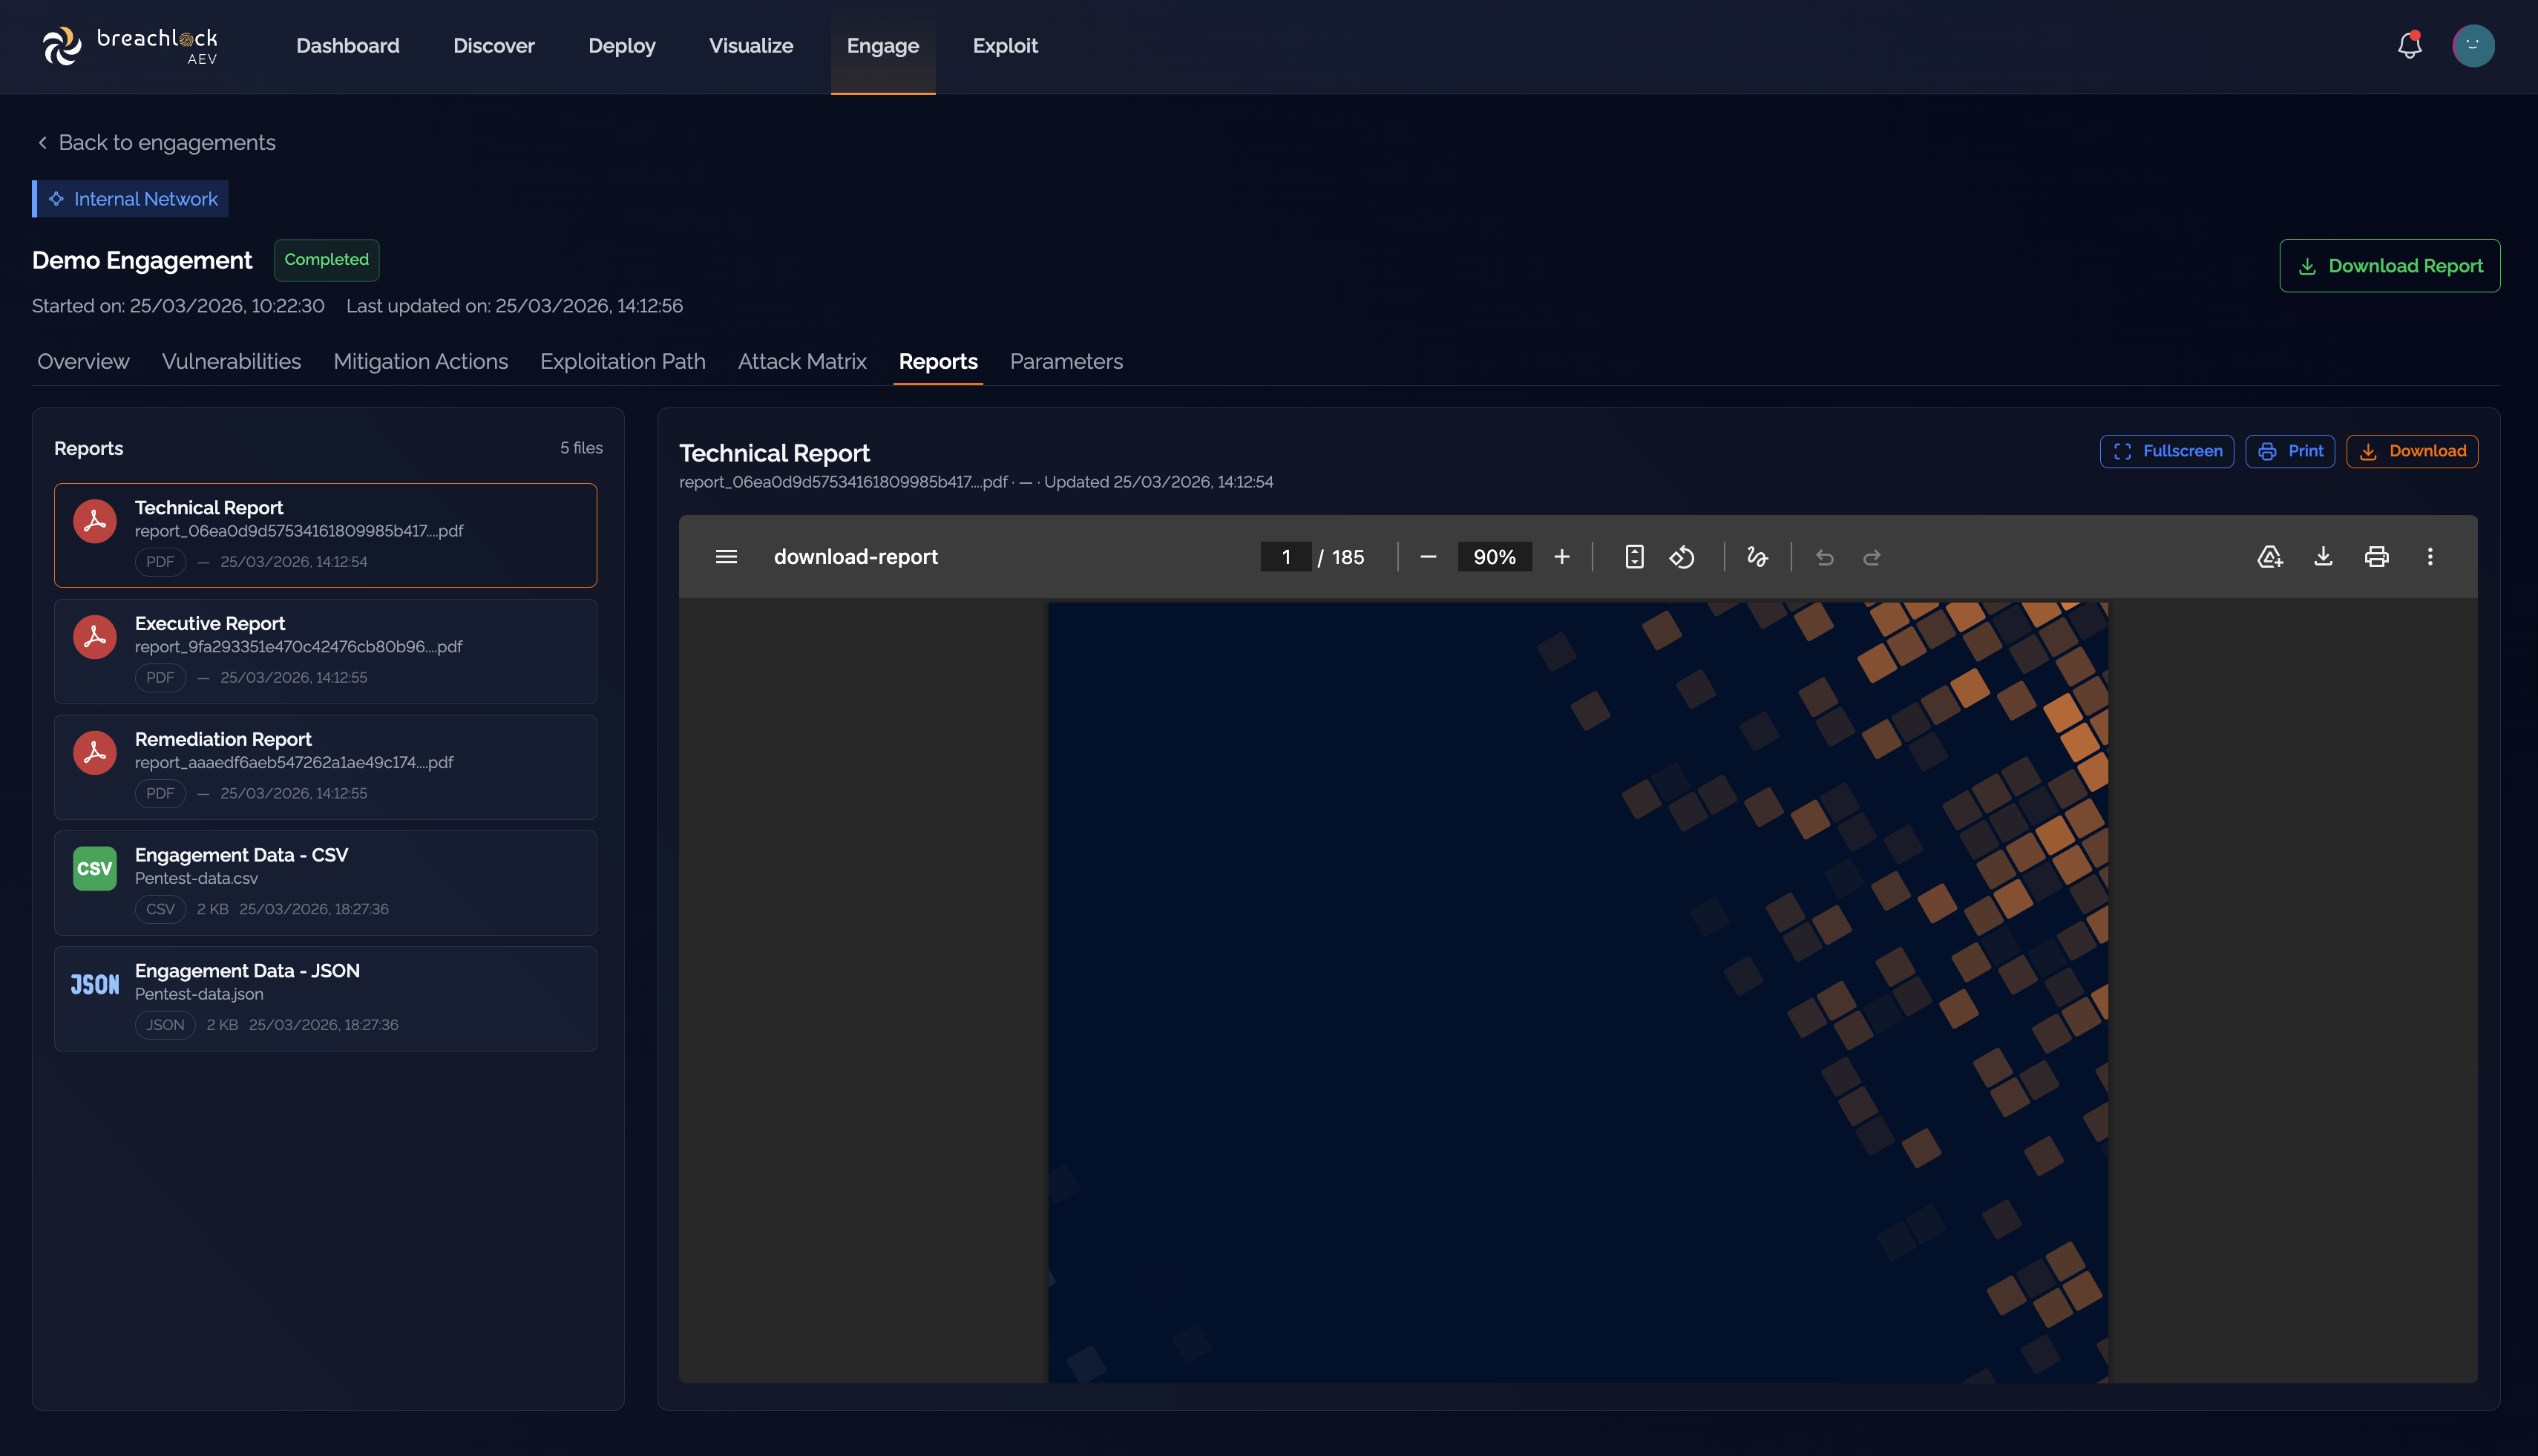Screen dimensions: 2538x1456
Task: Click the PDF toolbar printer icon
Action: pyautogui.click(x=2376, y=557)
